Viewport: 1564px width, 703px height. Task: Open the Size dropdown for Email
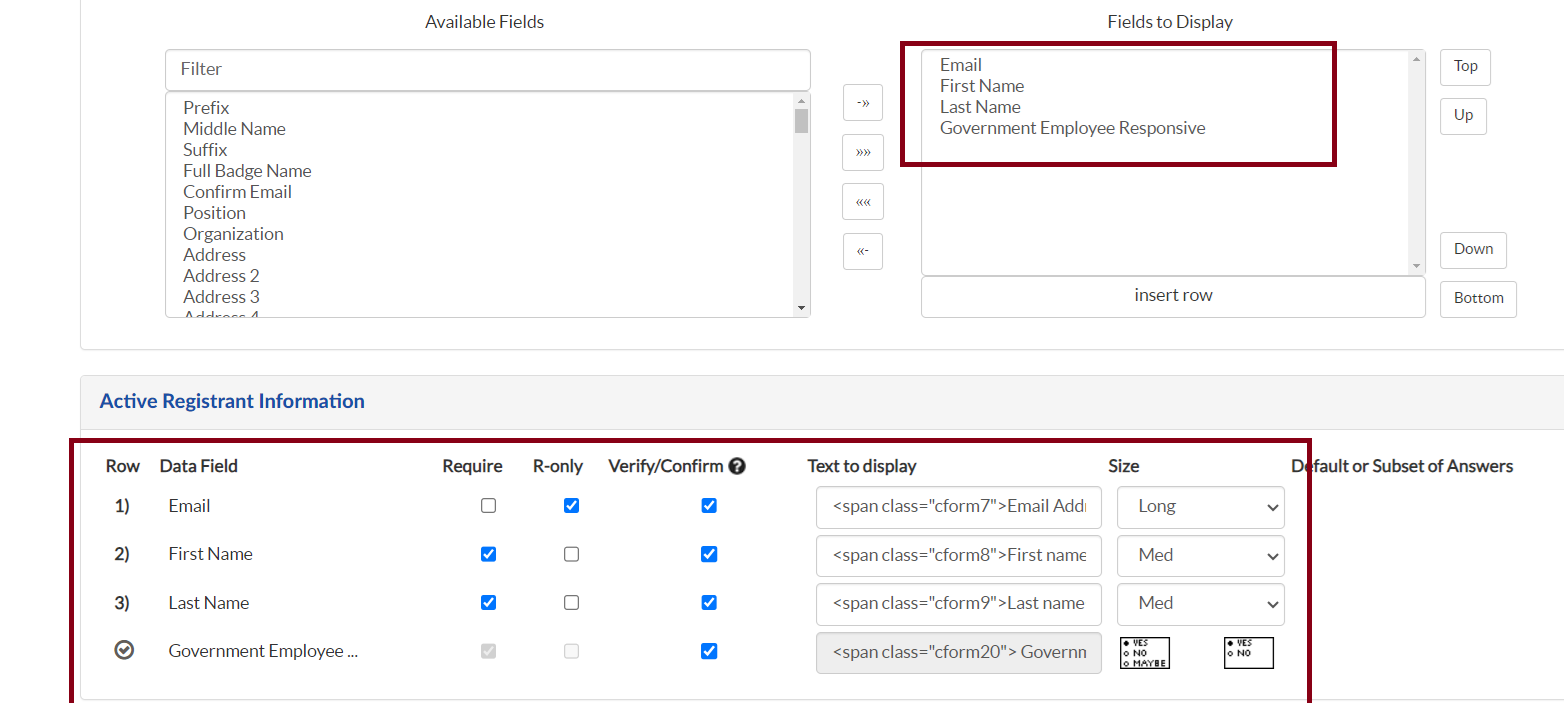tap(1200, 507)
